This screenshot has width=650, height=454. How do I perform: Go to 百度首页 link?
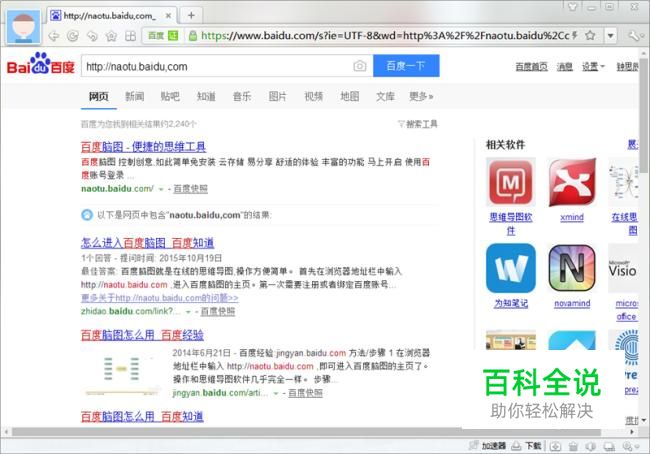(531, 66)
